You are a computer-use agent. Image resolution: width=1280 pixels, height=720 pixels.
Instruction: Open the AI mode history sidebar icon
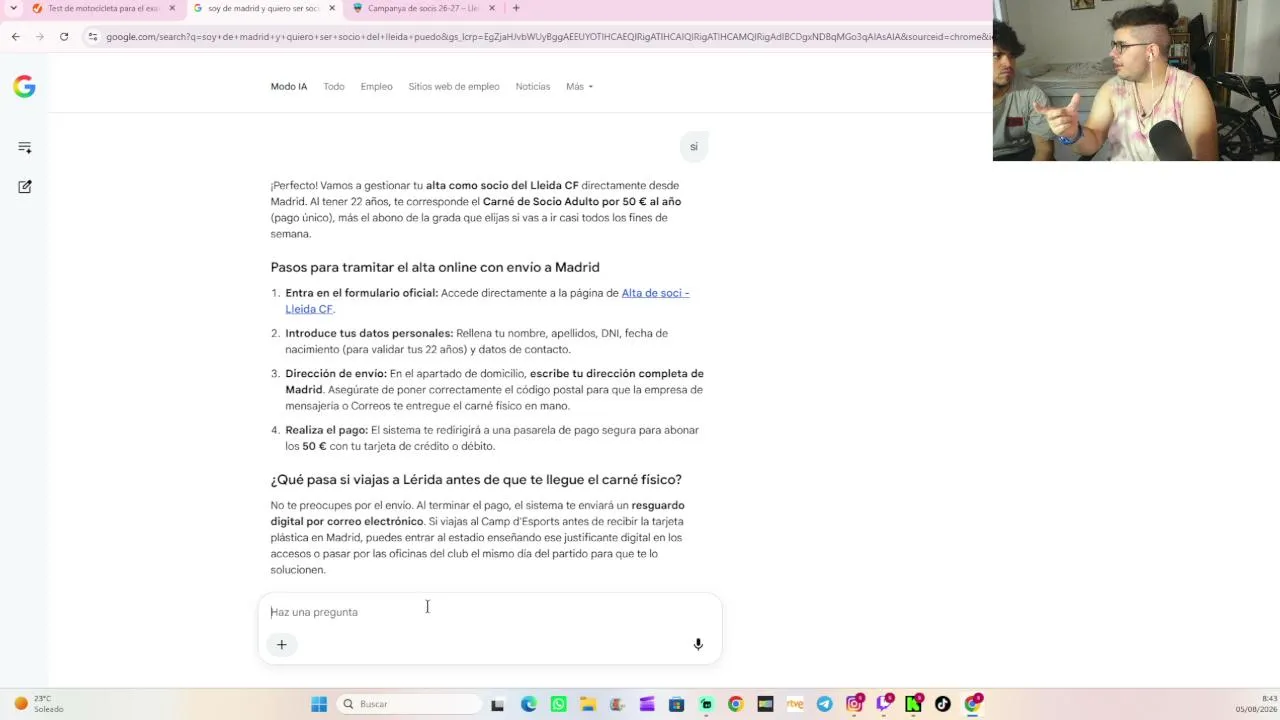pyautogui.click(x=25, y=148)
